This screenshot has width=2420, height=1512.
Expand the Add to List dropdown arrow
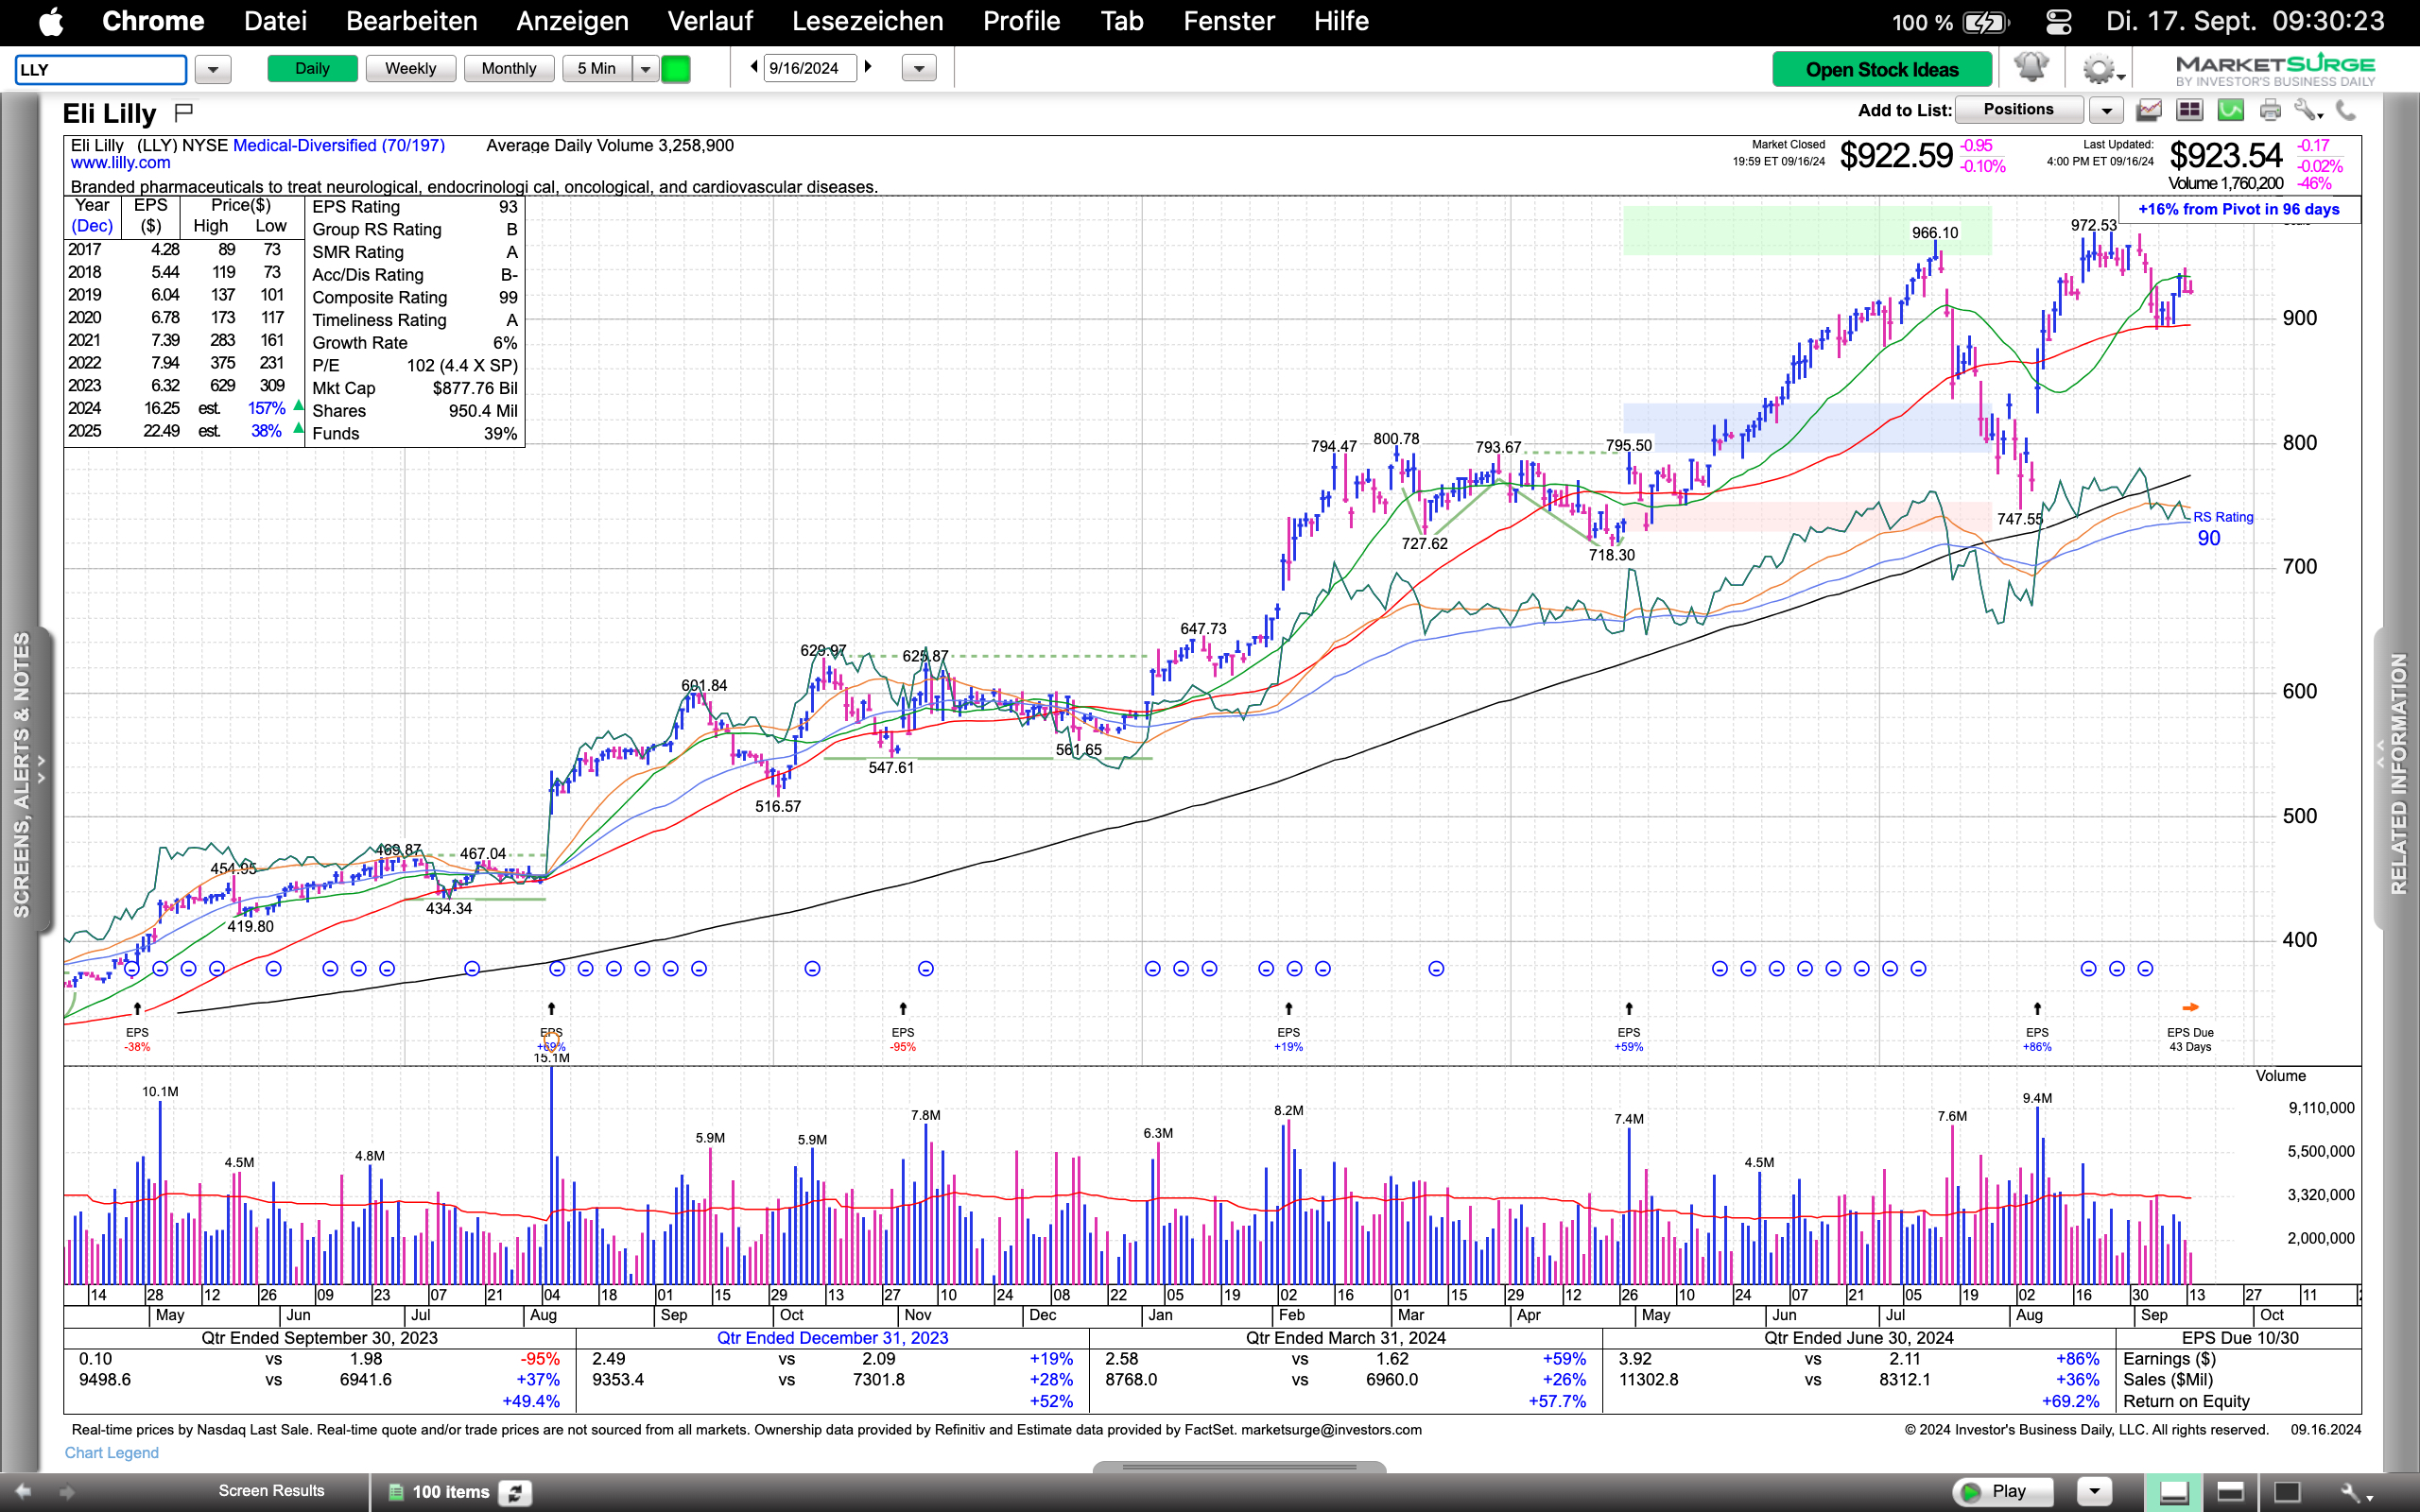click(x=2106, y=110)
